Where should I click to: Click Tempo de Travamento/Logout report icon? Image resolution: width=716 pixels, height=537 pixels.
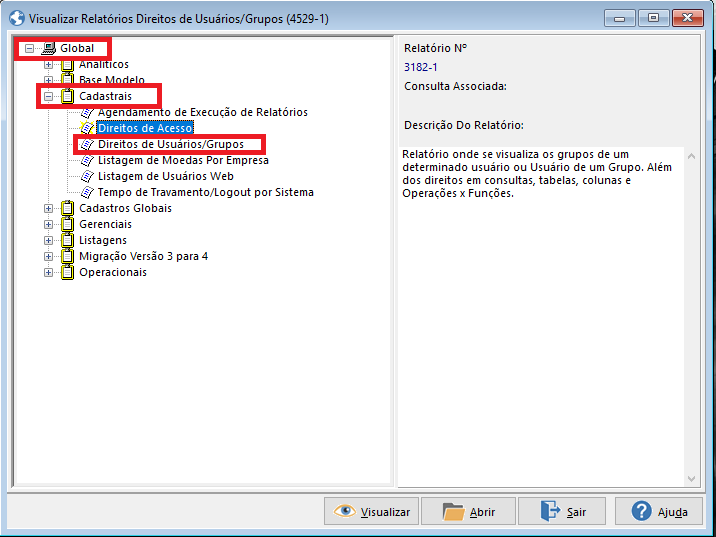pos(87,192)
